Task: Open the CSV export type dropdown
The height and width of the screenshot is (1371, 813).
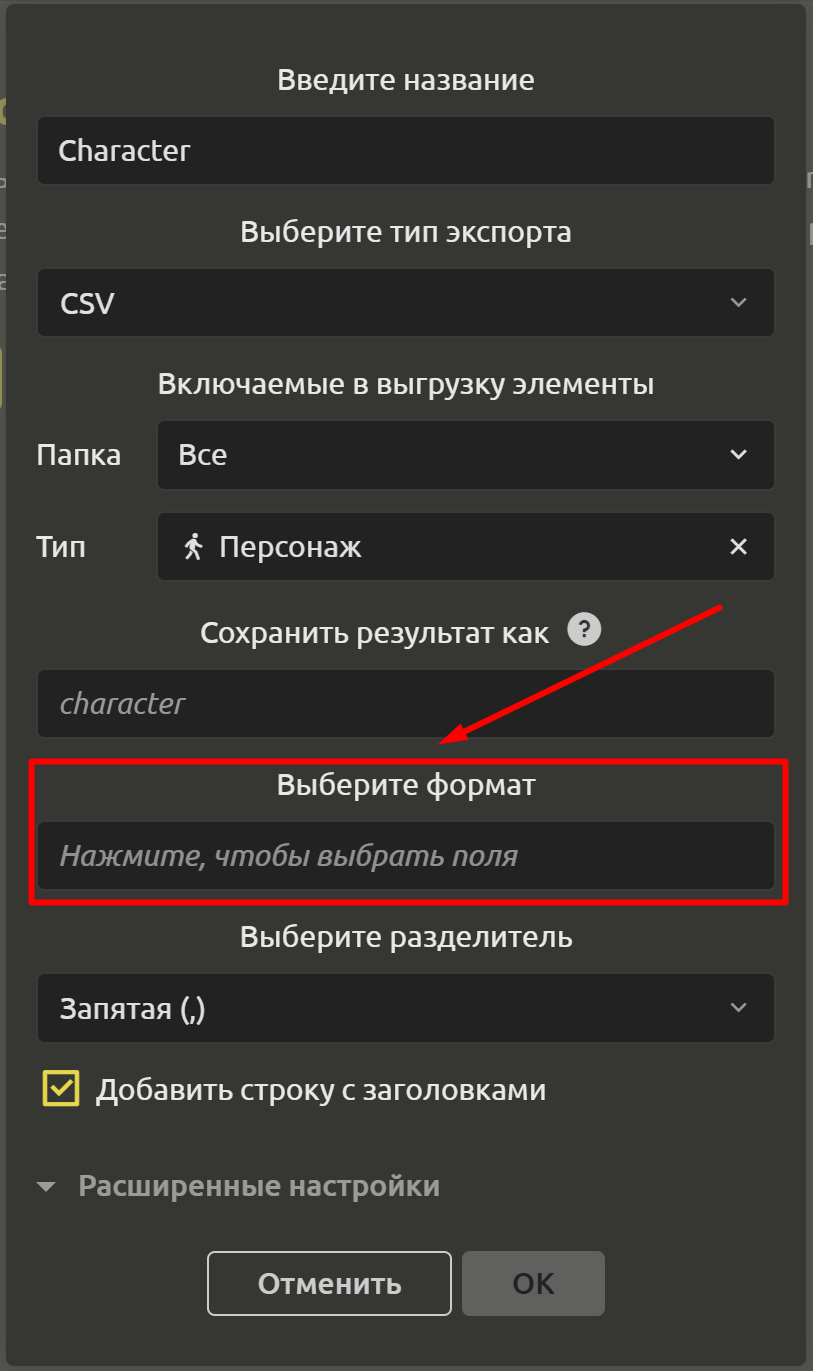Action: [x=406, y=302]
